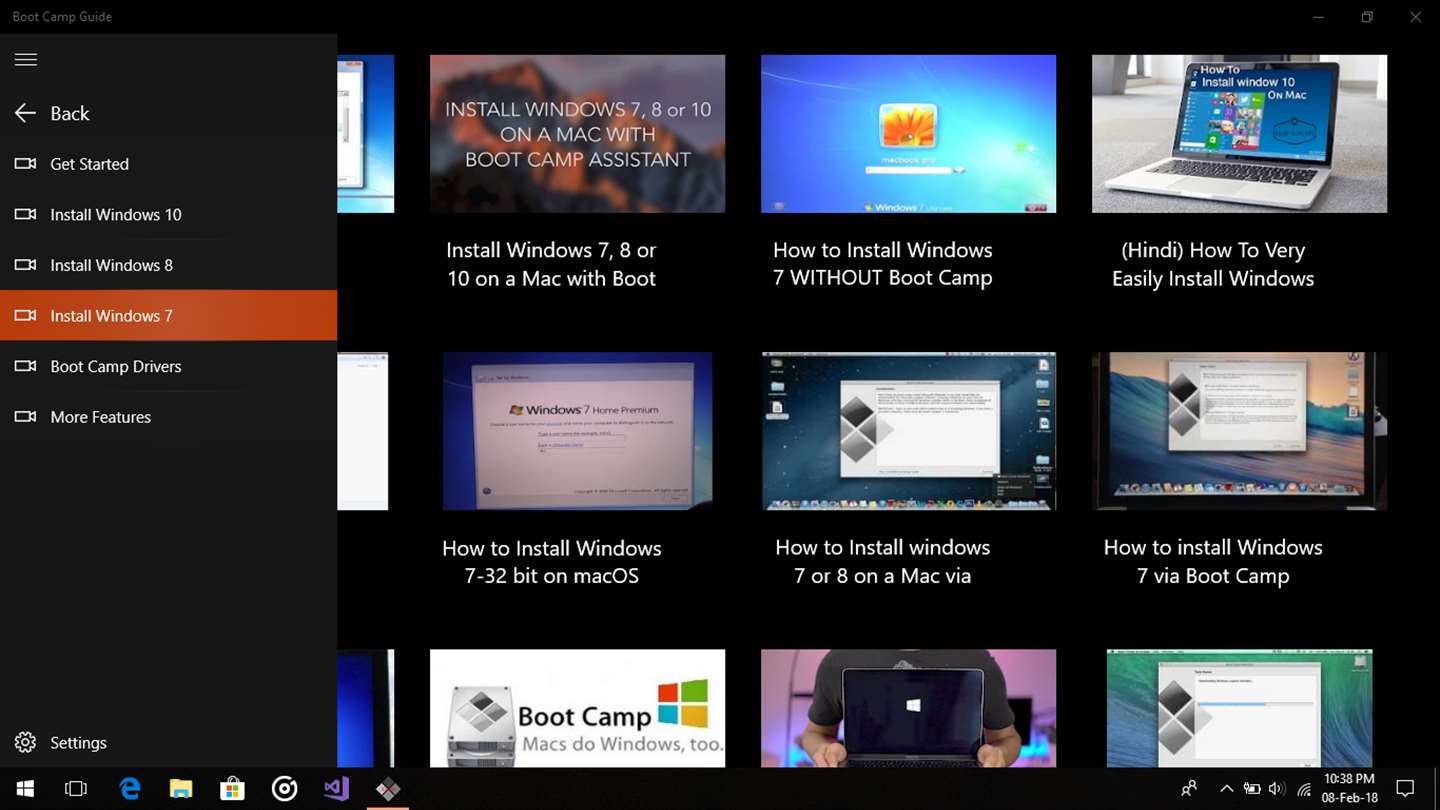The image size is (1440, 810).
Task: Open Boot Camp Macs do Windows thumbnail
Action: coord(577,708)
